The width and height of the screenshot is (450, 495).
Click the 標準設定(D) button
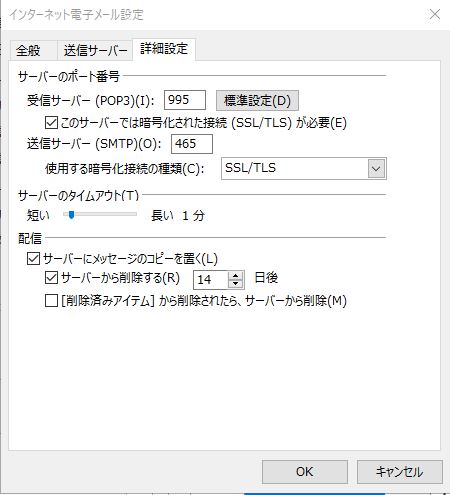click(x=257, y=100)
